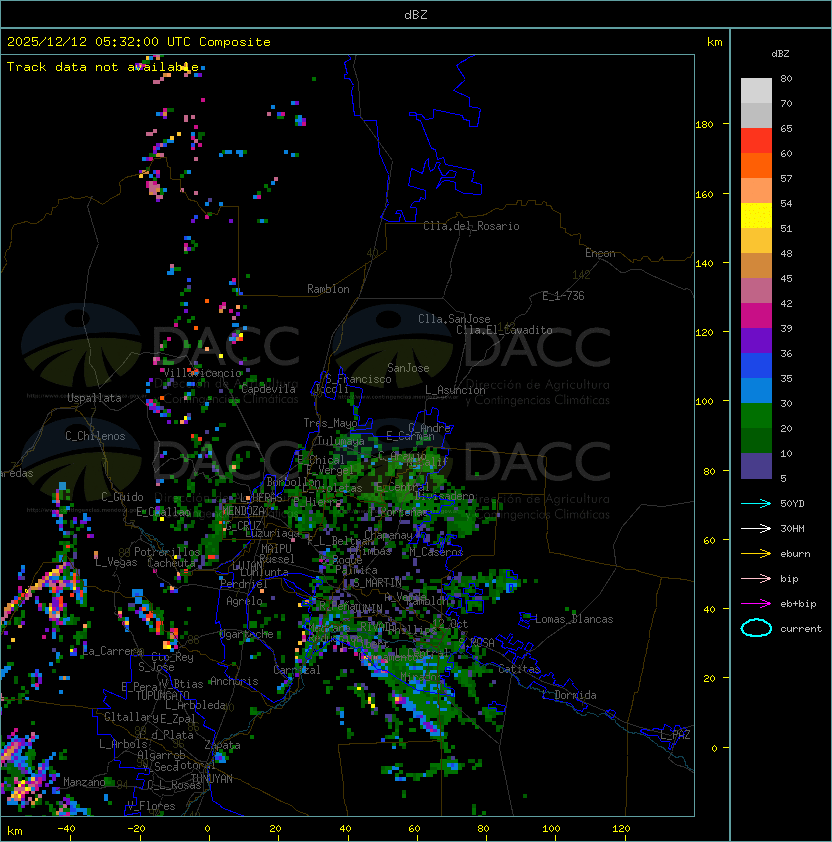Click the 'La_Carrera' map label
The height and width of the screenshot is (842, 832).
[x=112, y=651]
